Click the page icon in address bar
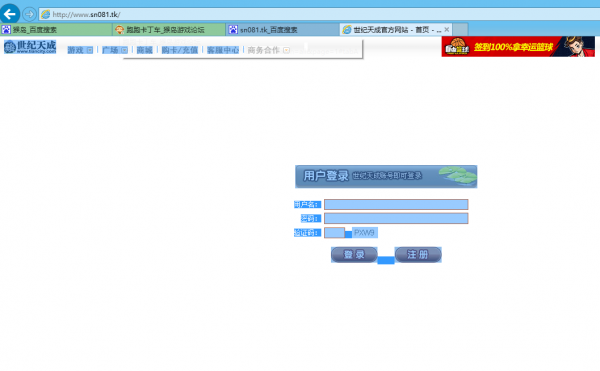Image resolution: width=600 pixels, height=371 pixels. pos(46,15)
